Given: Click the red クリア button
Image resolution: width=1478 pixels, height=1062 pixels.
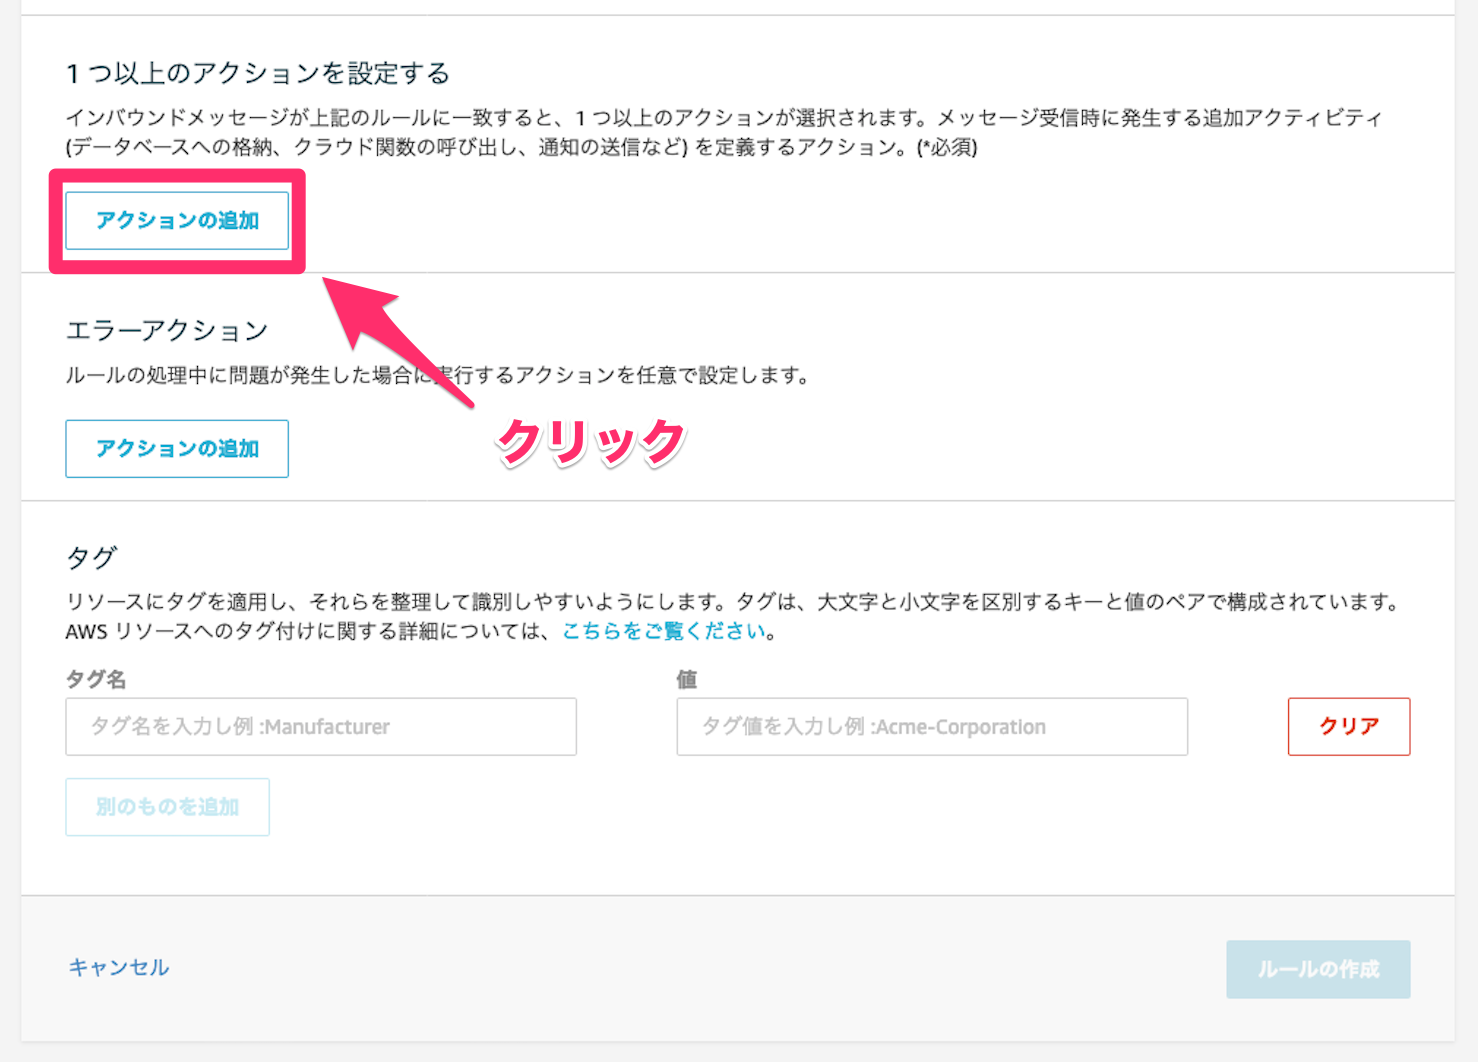Looking at the screenshot, I should (x=1349, y=727).
